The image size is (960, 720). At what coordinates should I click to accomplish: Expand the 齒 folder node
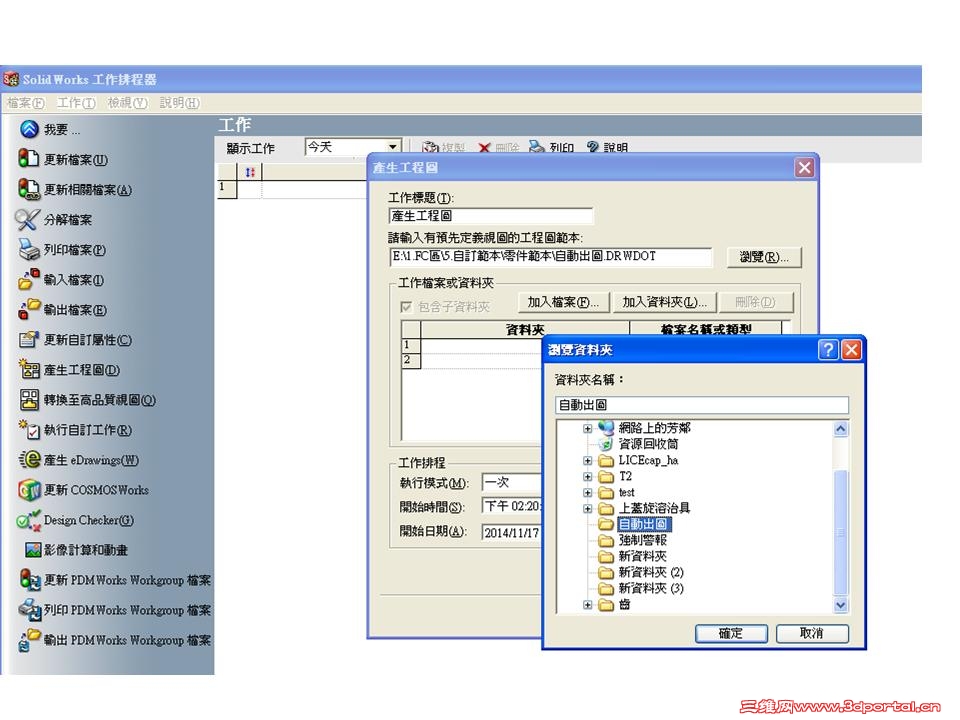(x=587, y=605)
